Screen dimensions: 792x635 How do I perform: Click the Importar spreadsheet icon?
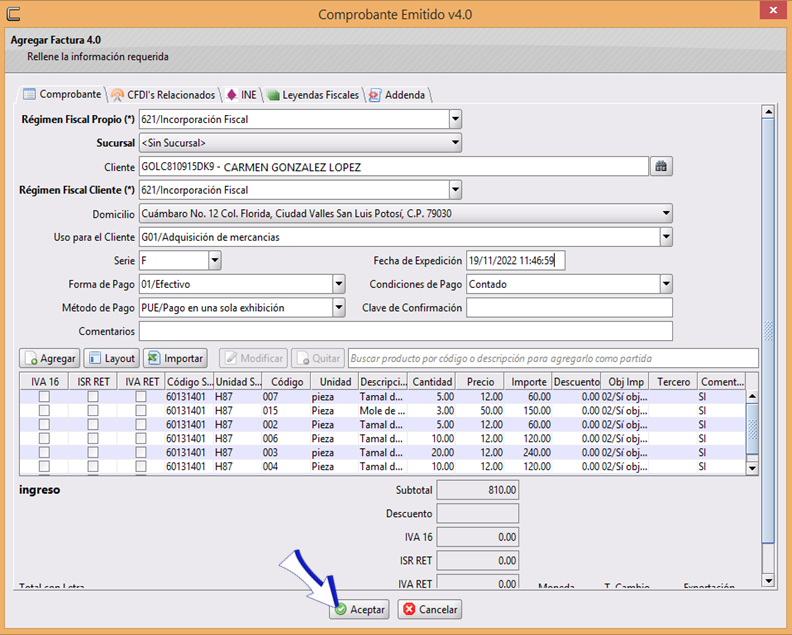[x=154, y=358]
